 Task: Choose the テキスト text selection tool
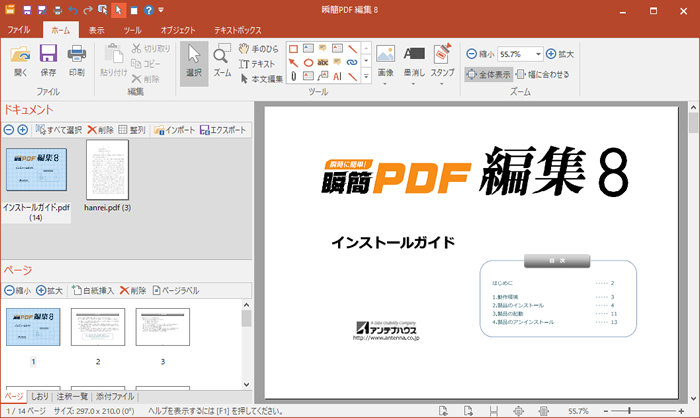point(257,64)
